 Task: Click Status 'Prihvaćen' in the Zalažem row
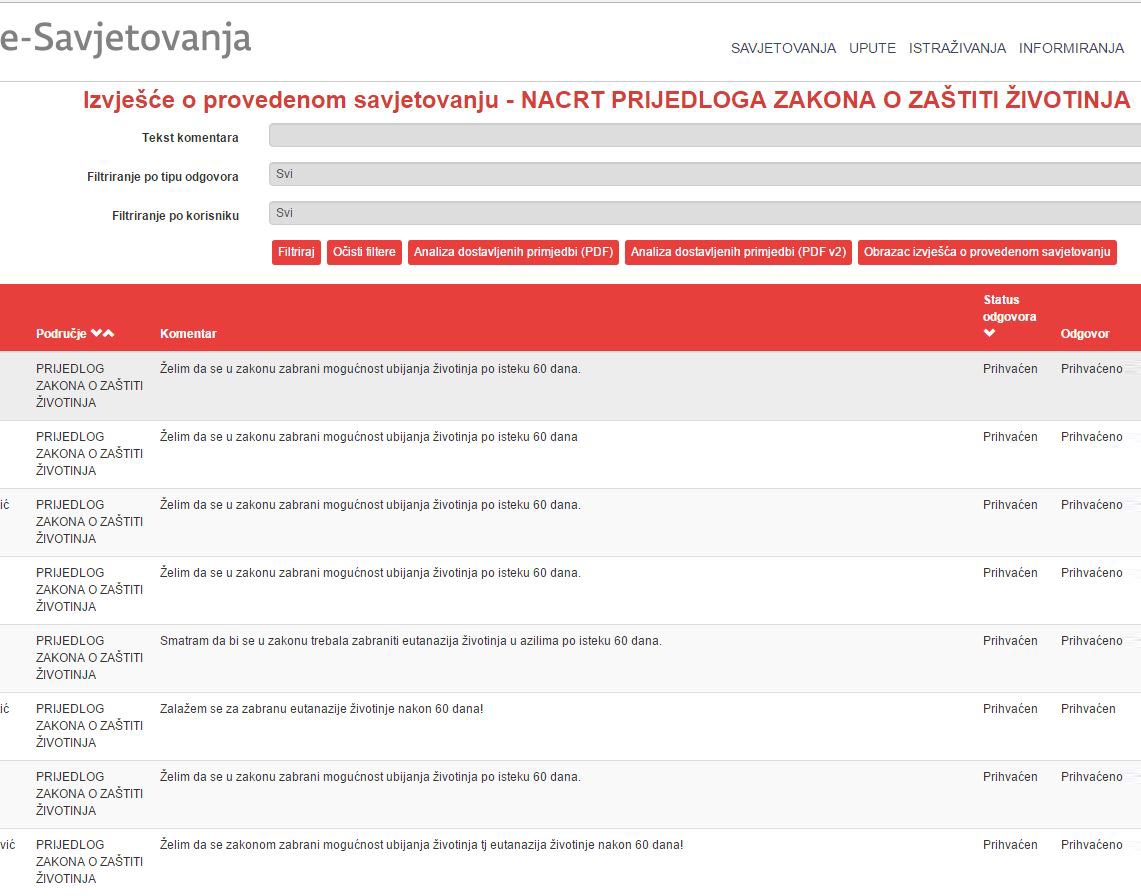click(1010, 709)
